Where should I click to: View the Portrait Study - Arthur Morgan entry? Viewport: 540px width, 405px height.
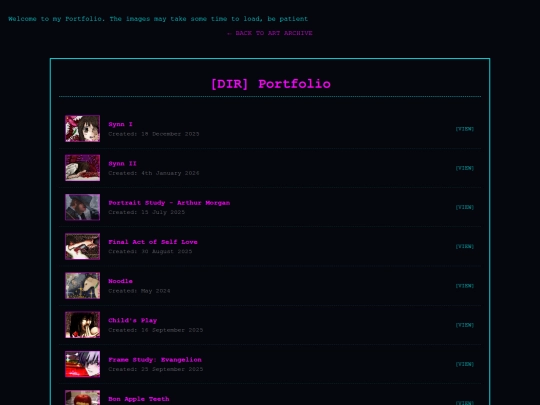pos(465,207)
